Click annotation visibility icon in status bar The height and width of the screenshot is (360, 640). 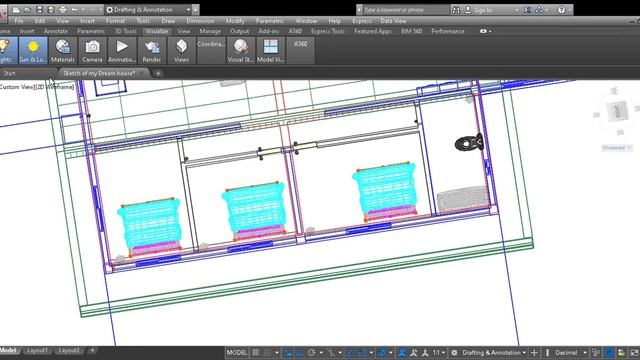click(x=402, y=353)
